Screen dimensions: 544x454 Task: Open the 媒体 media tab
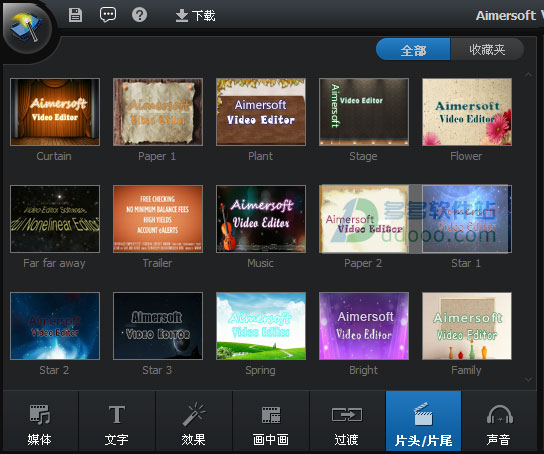40,422
